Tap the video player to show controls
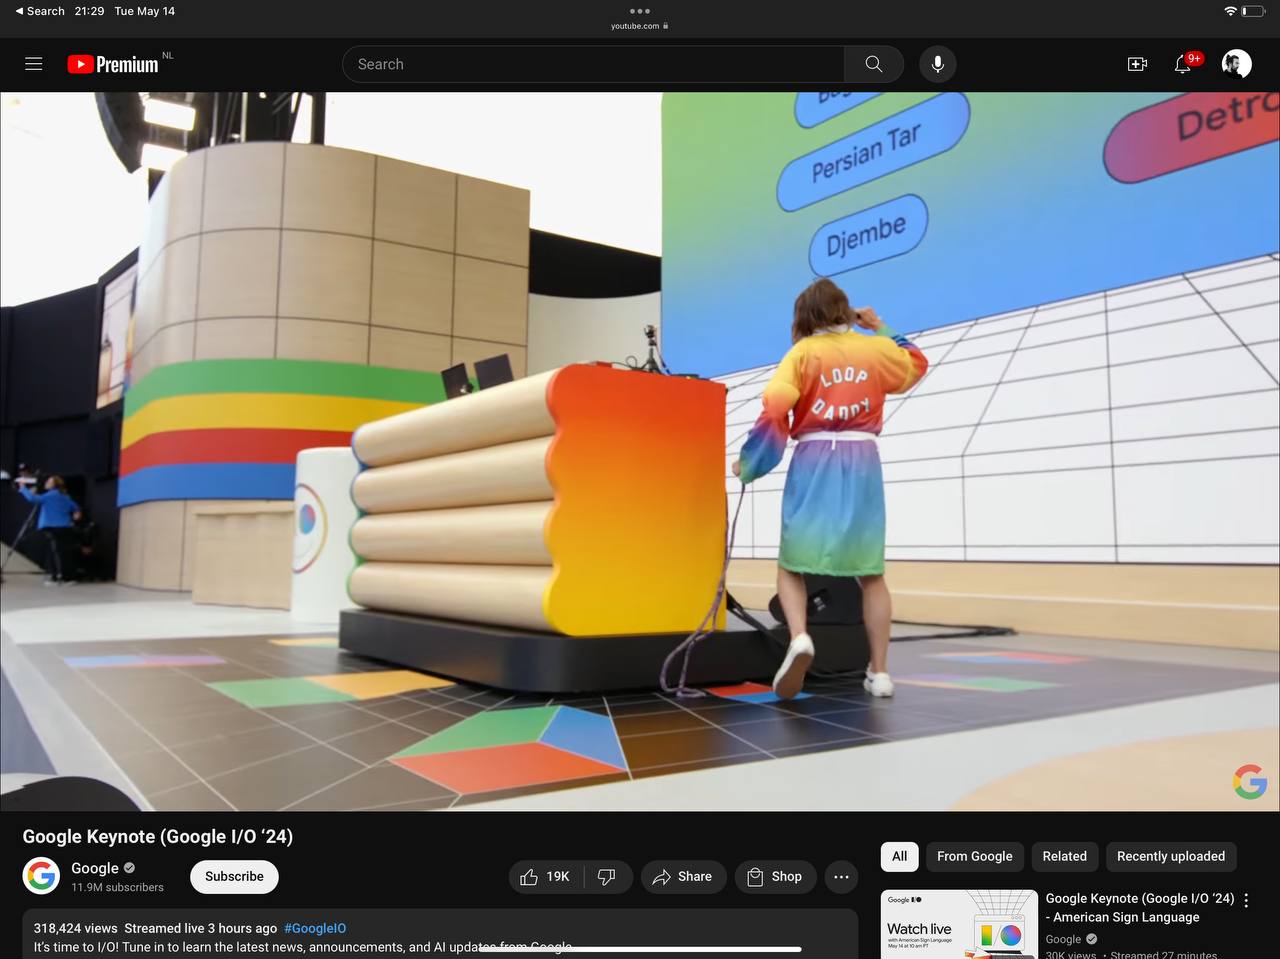Viewport: 1280px width, 959px height. (640, 451)
